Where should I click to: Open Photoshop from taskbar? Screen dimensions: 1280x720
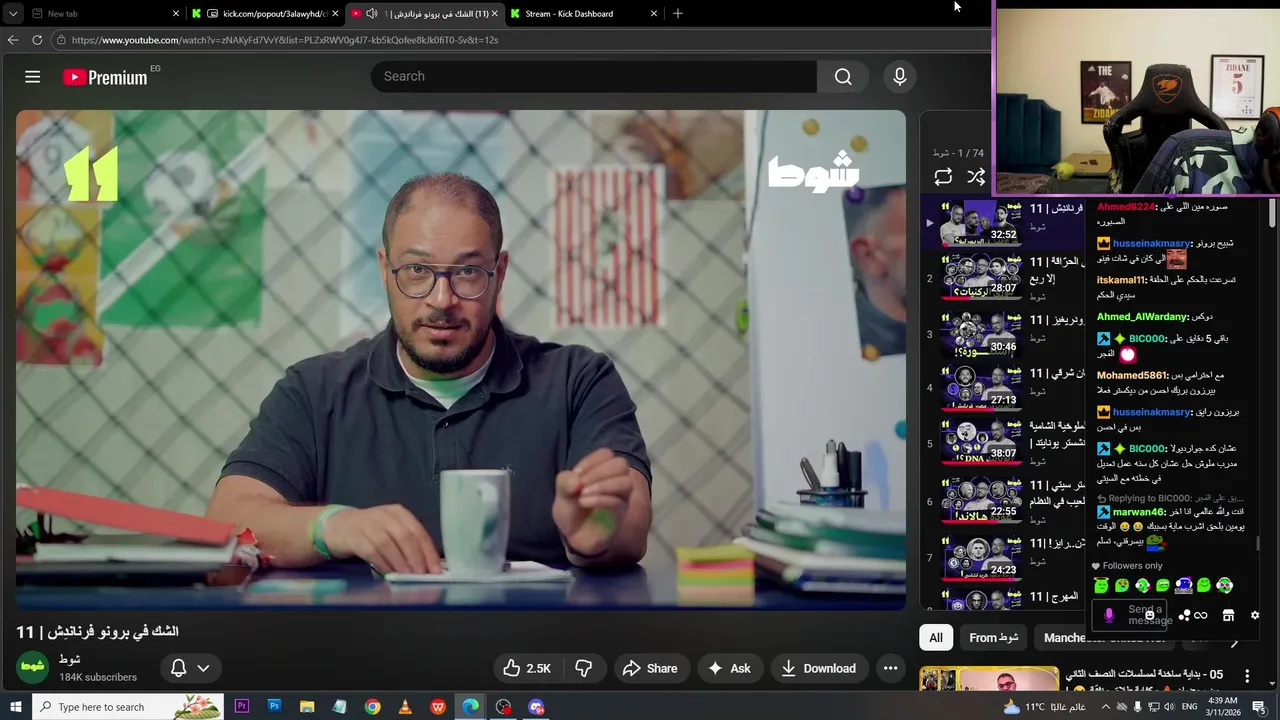pyautogui.click(x=274, y=707)
